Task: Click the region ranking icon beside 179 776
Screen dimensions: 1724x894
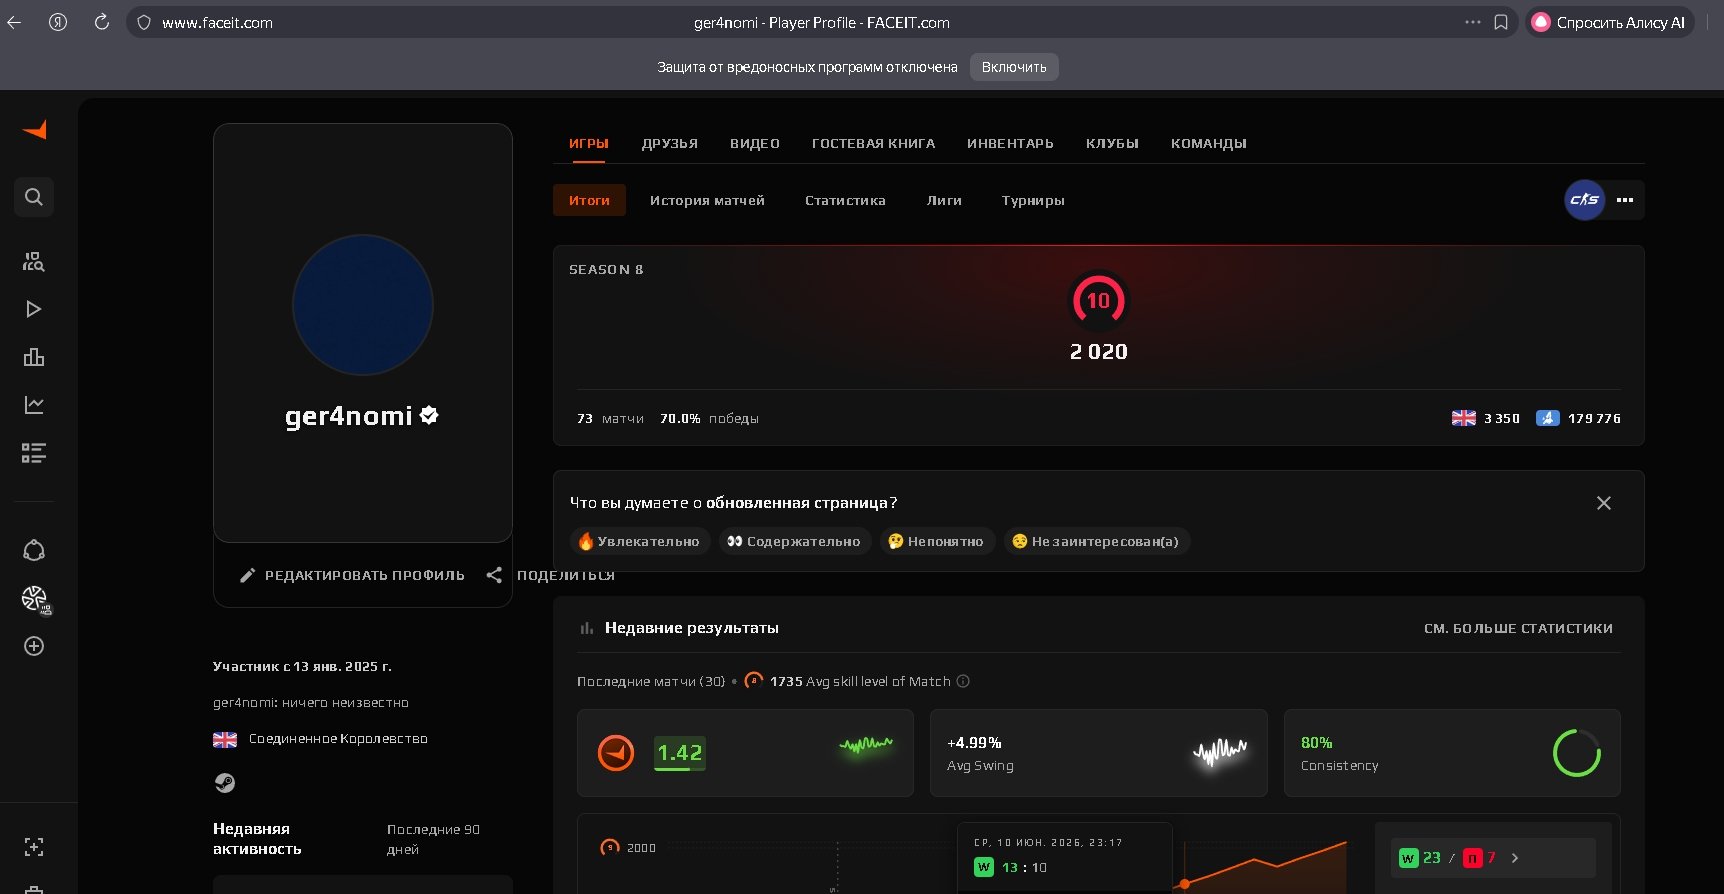Action: click(1548, 418)
